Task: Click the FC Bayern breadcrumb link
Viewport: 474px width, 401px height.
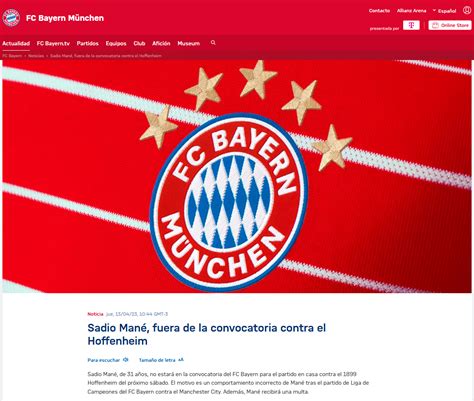Action: 12,56
